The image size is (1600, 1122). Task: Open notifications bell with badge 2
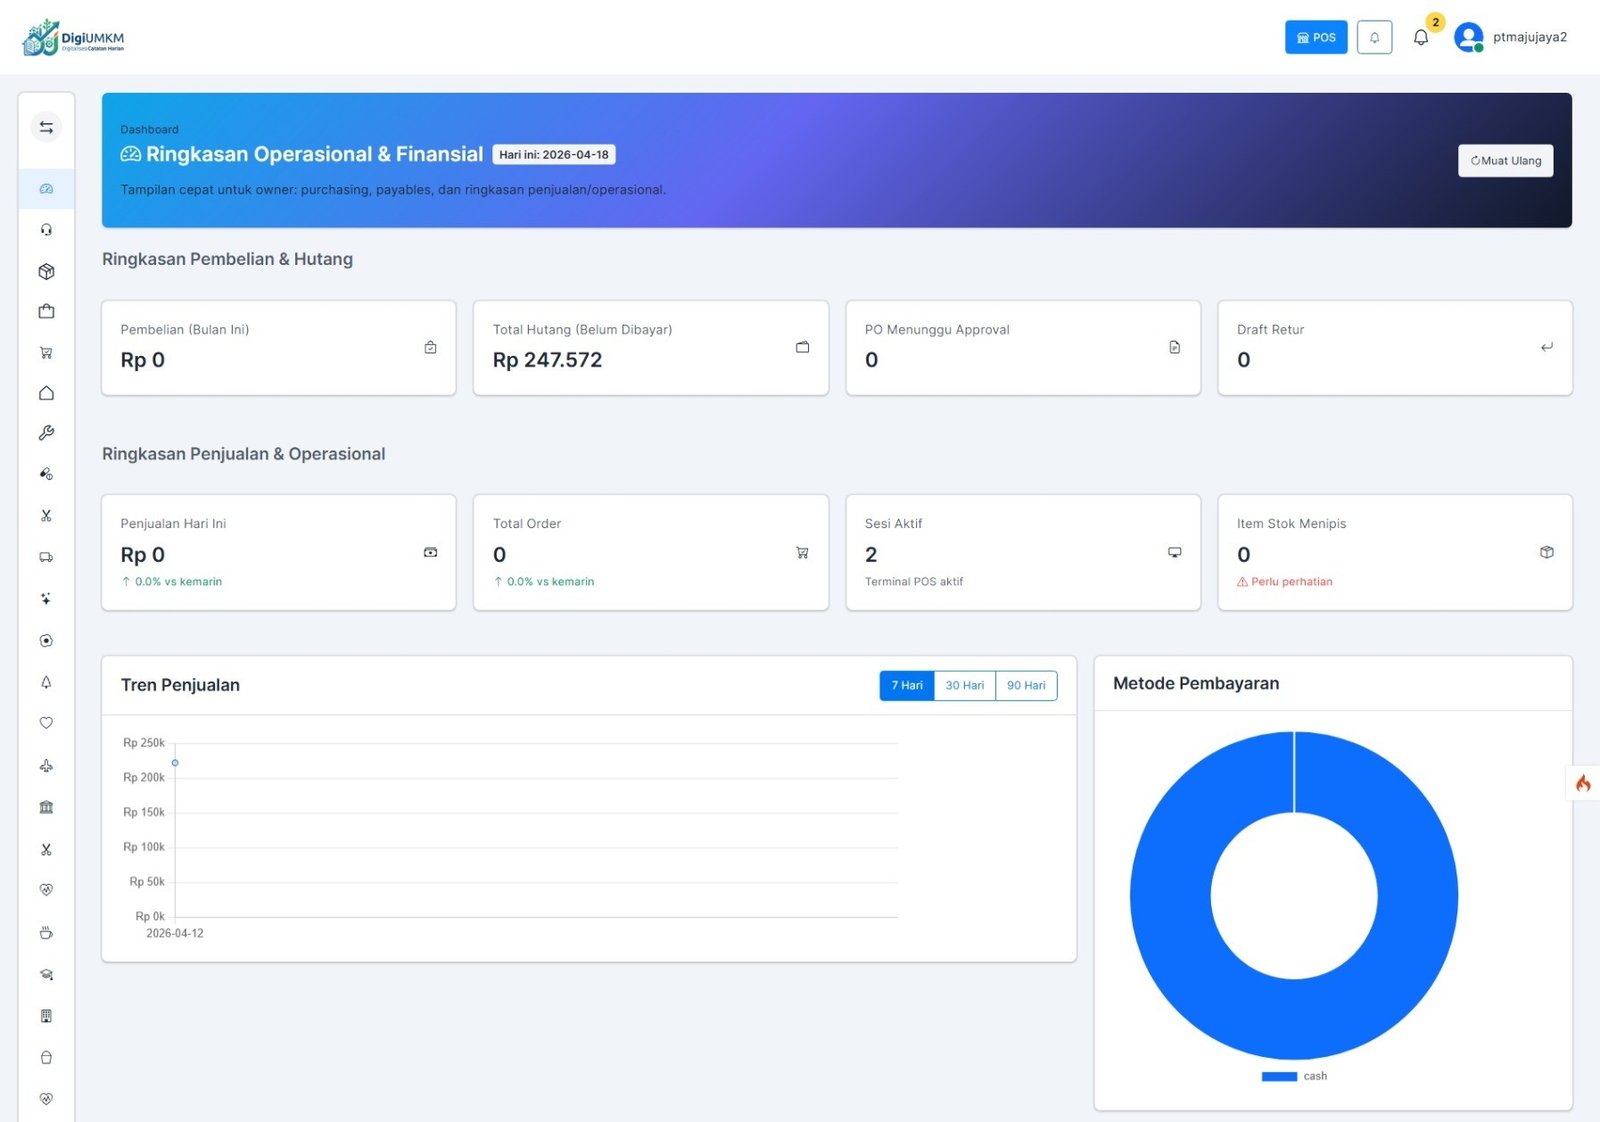click(1421, 37)
